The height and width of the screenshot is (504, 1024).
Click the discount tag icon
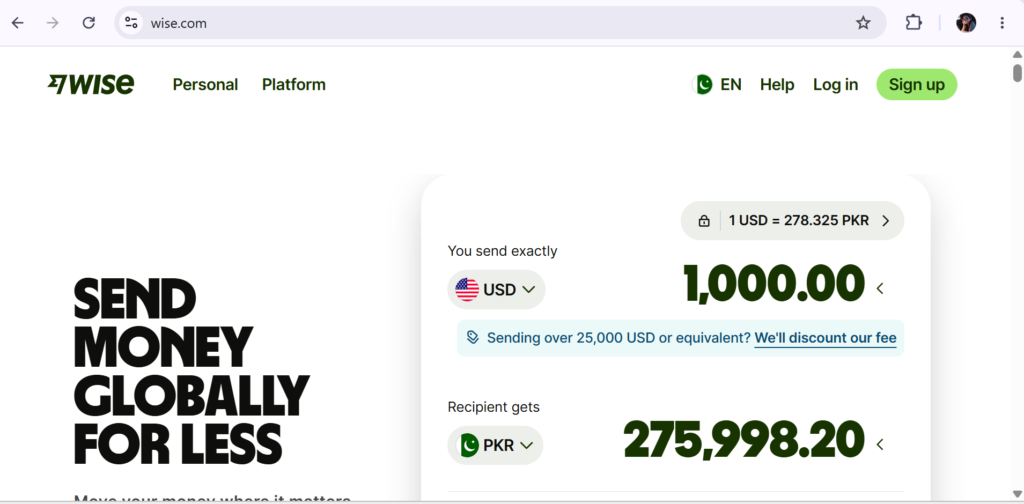click(472, 338)
